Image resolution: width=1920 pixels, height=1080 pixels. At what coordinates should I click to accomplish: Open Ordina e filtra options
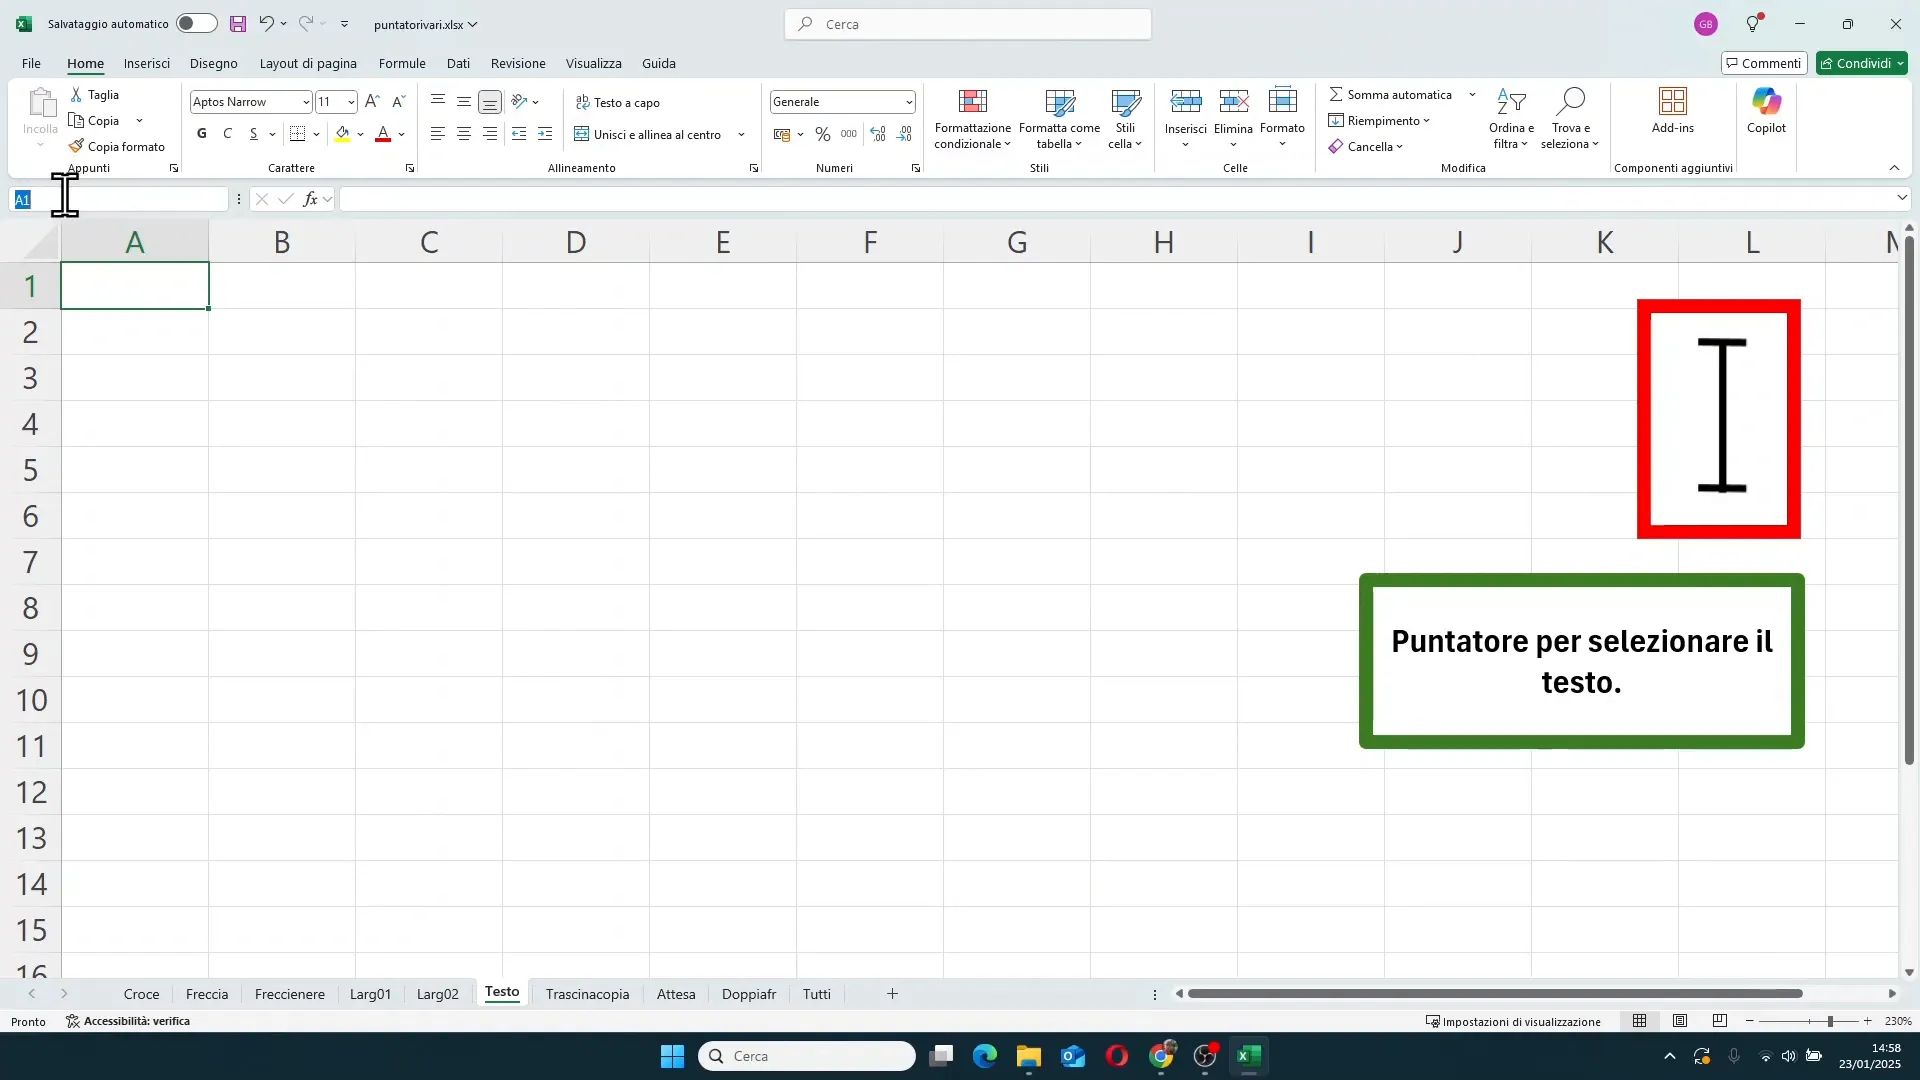[x=1511, y=119]
